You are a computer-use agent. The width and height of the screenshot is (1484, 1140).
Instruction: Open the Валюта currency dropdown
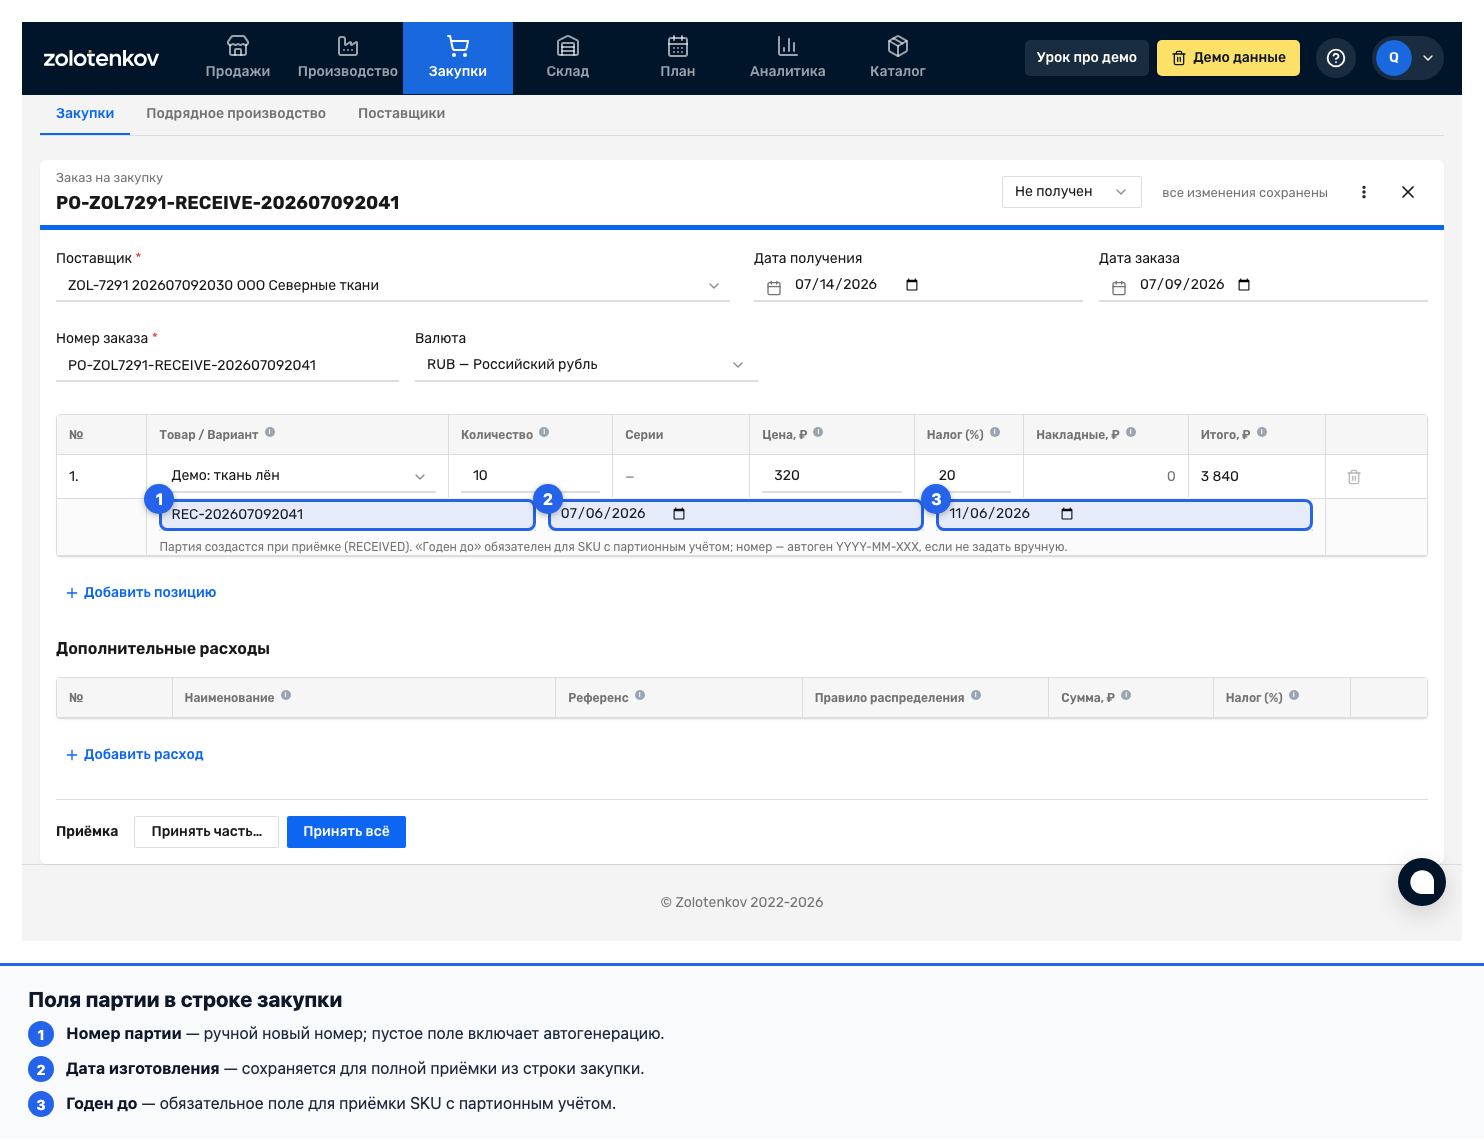click(x=586, y=365)
